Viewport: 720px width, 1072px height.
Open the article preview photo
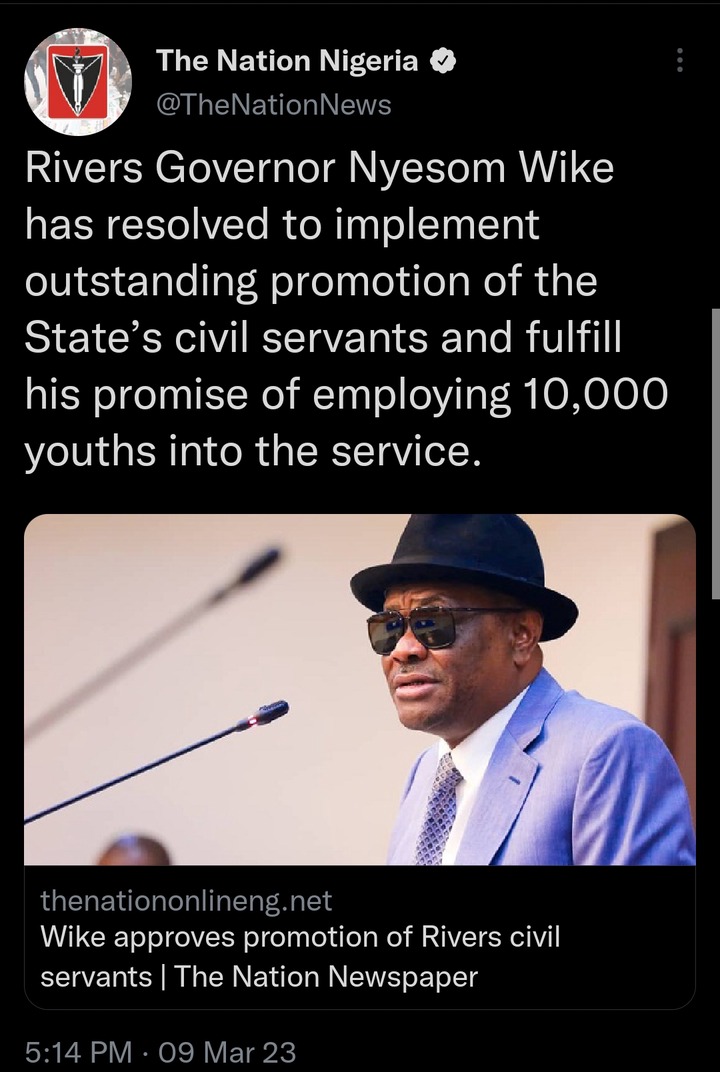(x=360, y=689)
